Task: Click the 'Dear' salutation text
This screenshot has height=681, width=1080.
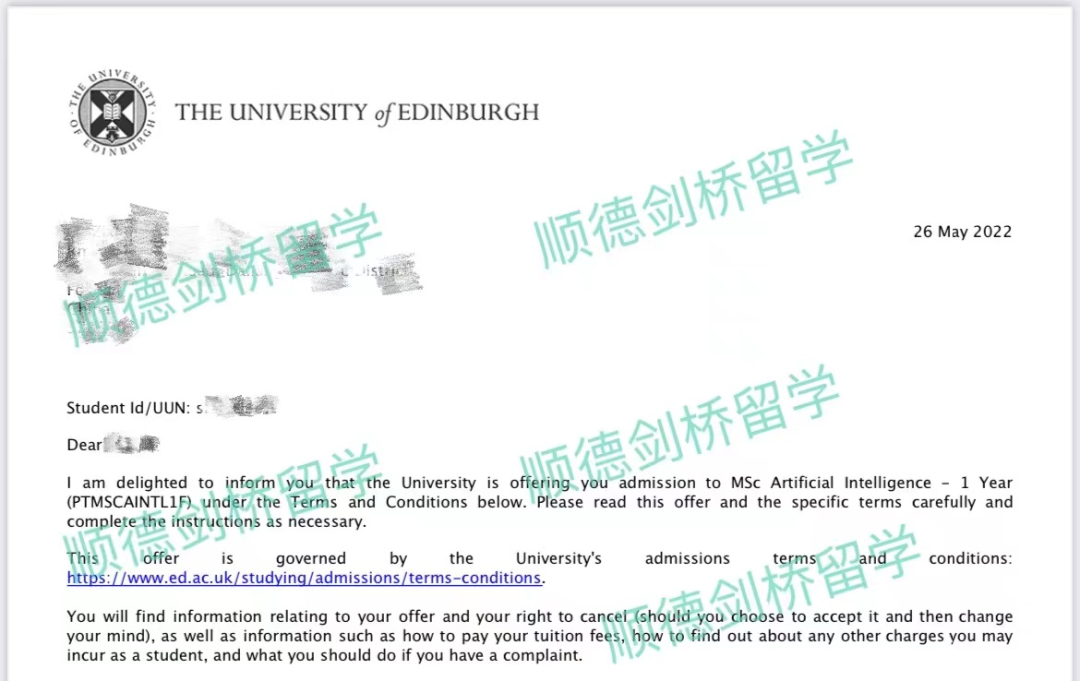Action: 84,445
